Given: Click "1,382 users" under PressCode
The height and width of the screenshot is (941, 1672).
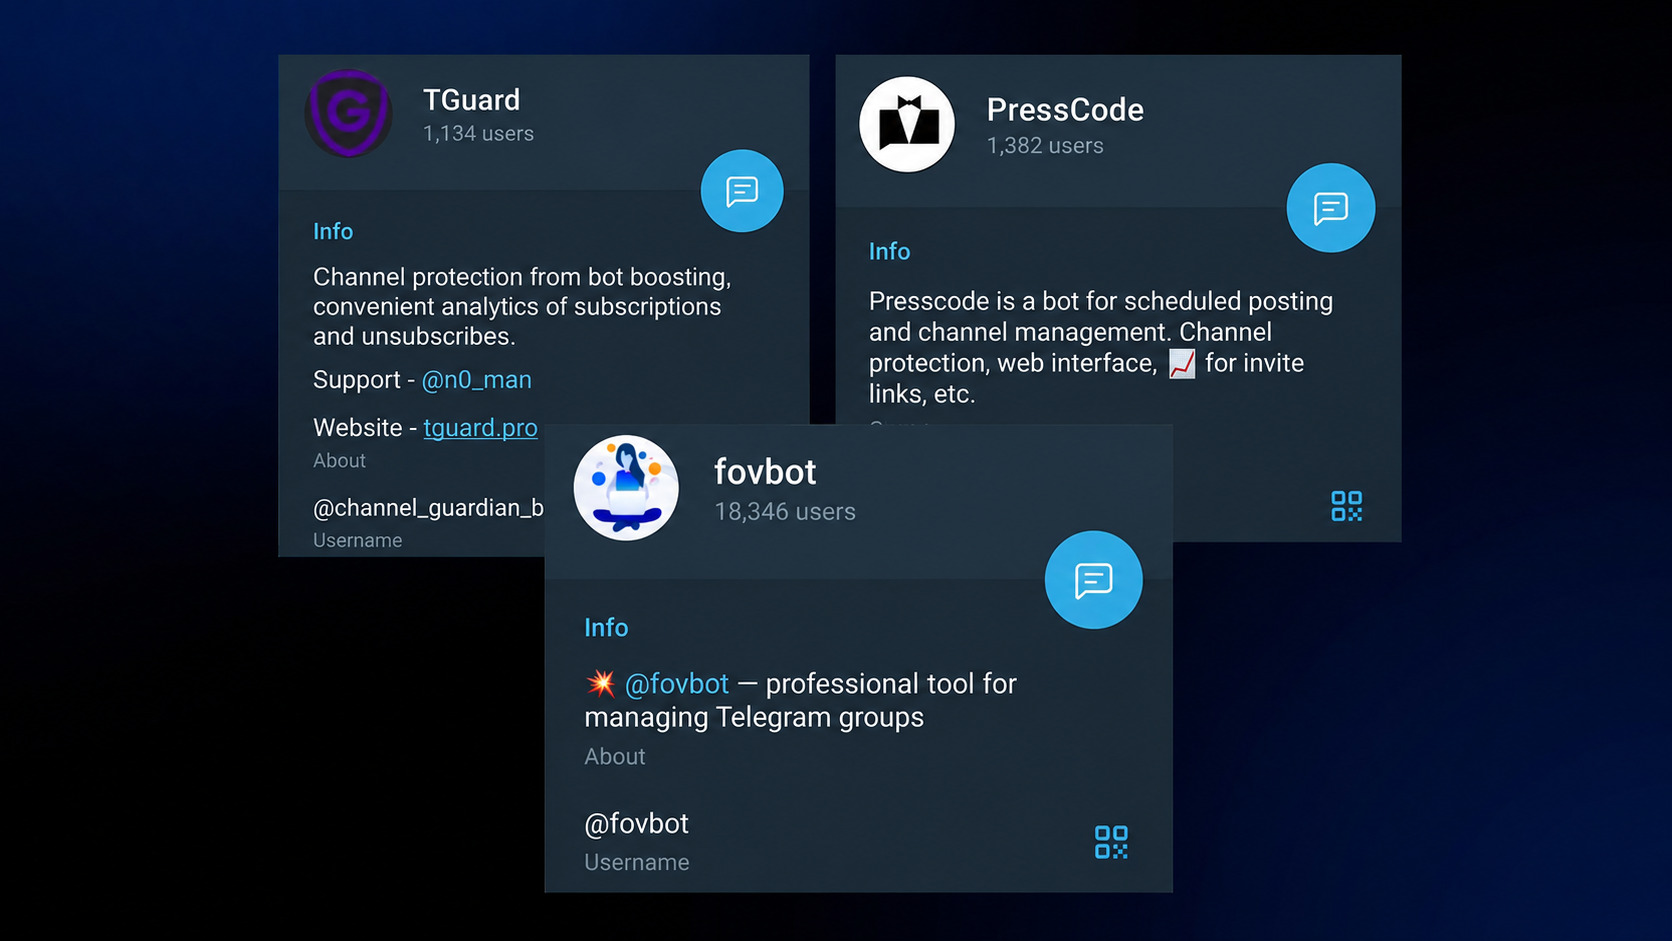Looking at the screenshot, I should tap(1045, 146).
